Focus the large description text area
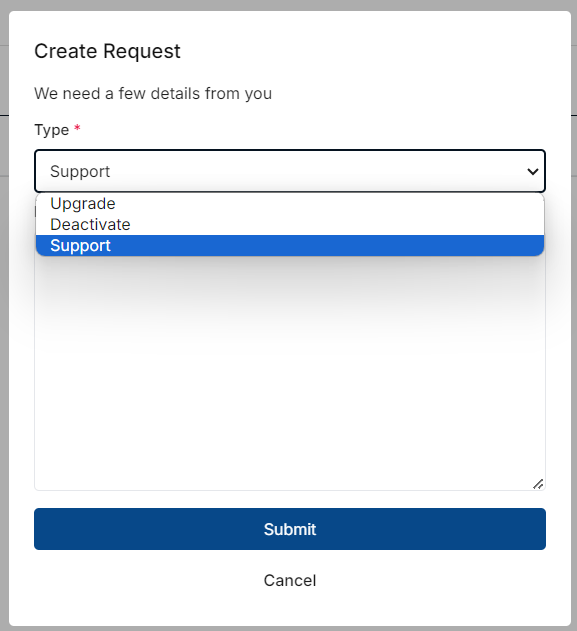Image resolution: width=577 pixels, height=631 pixels. coord(290,374)
